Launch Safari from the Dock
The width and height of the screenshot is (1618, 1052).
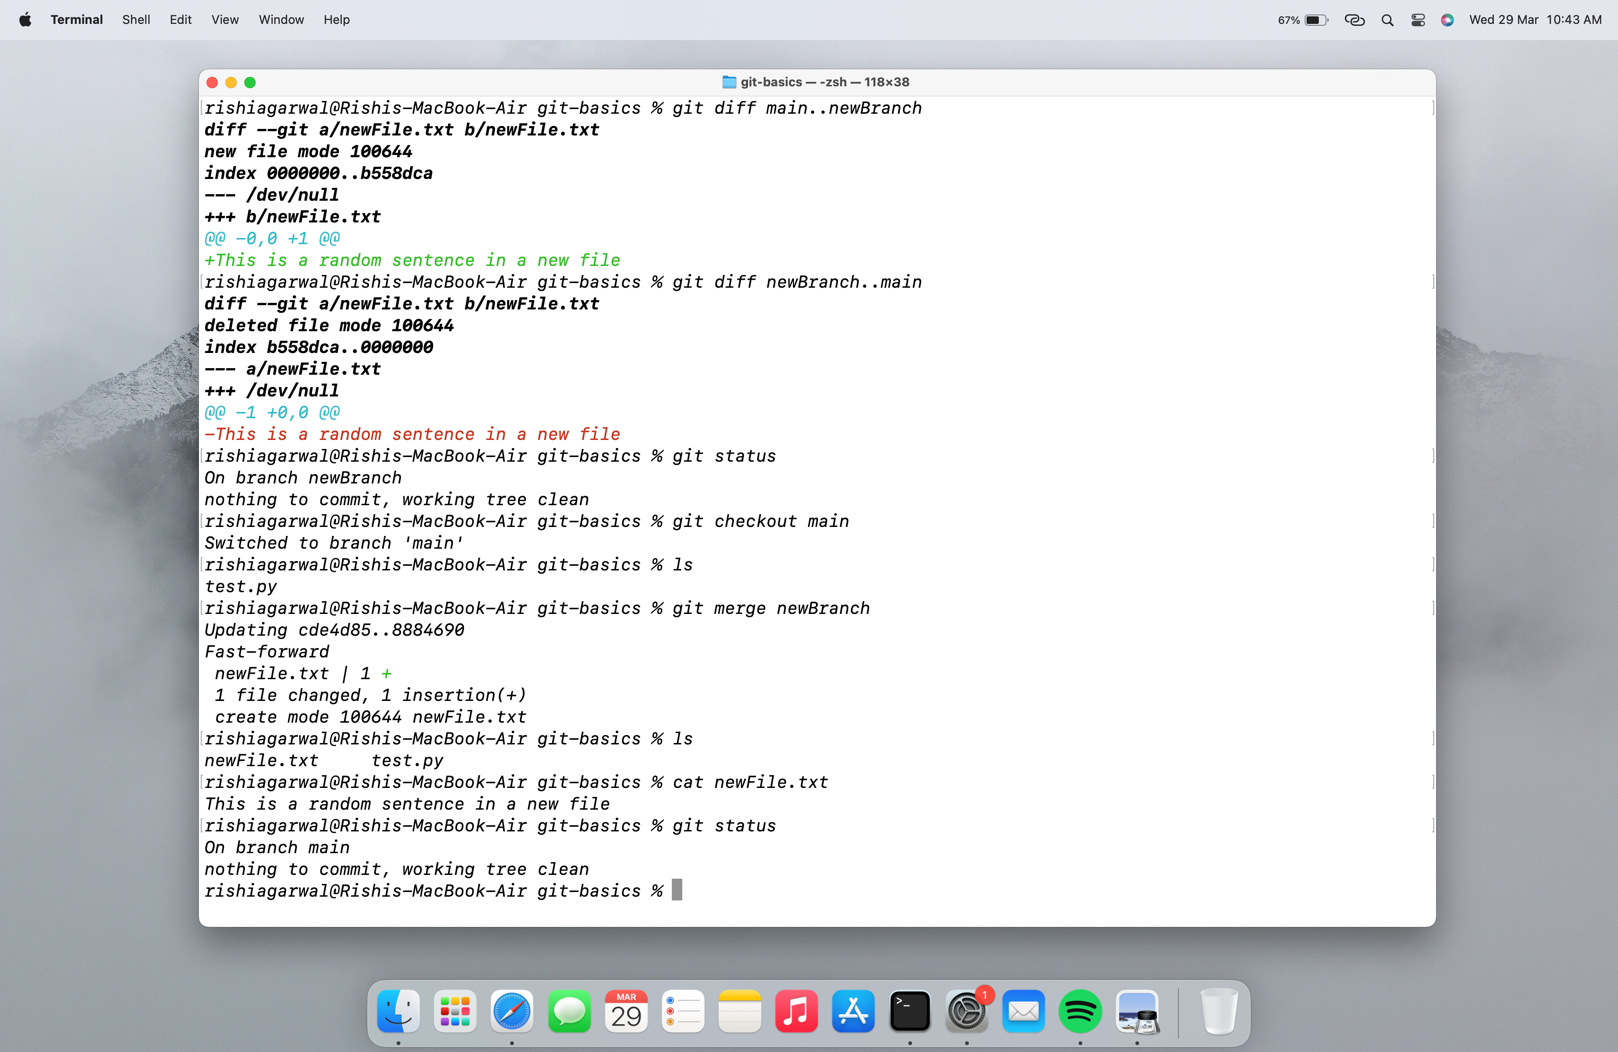click(512, 1011)
